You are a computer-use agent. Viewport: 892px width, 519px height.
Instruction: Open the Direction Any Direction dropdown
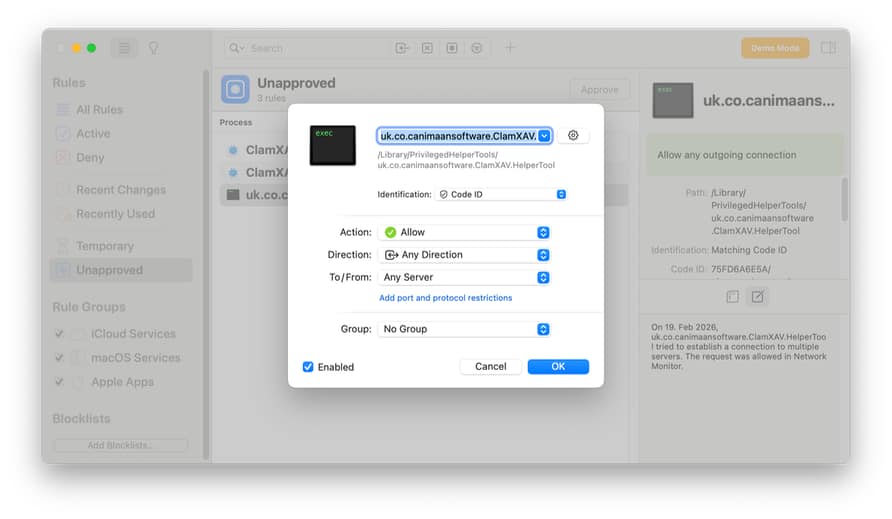click(x=464, y=255)
